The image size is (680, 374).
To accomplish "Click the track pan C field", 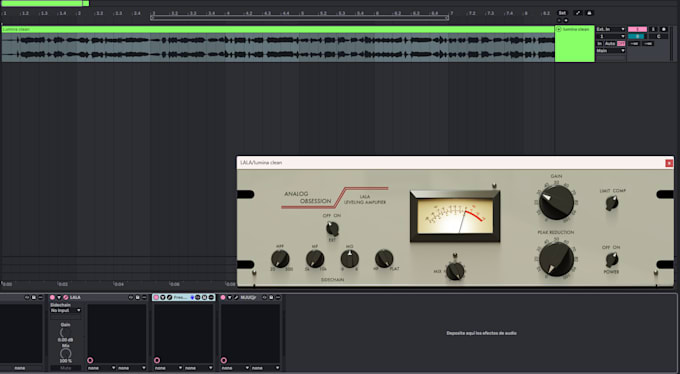I will [658, 36].
